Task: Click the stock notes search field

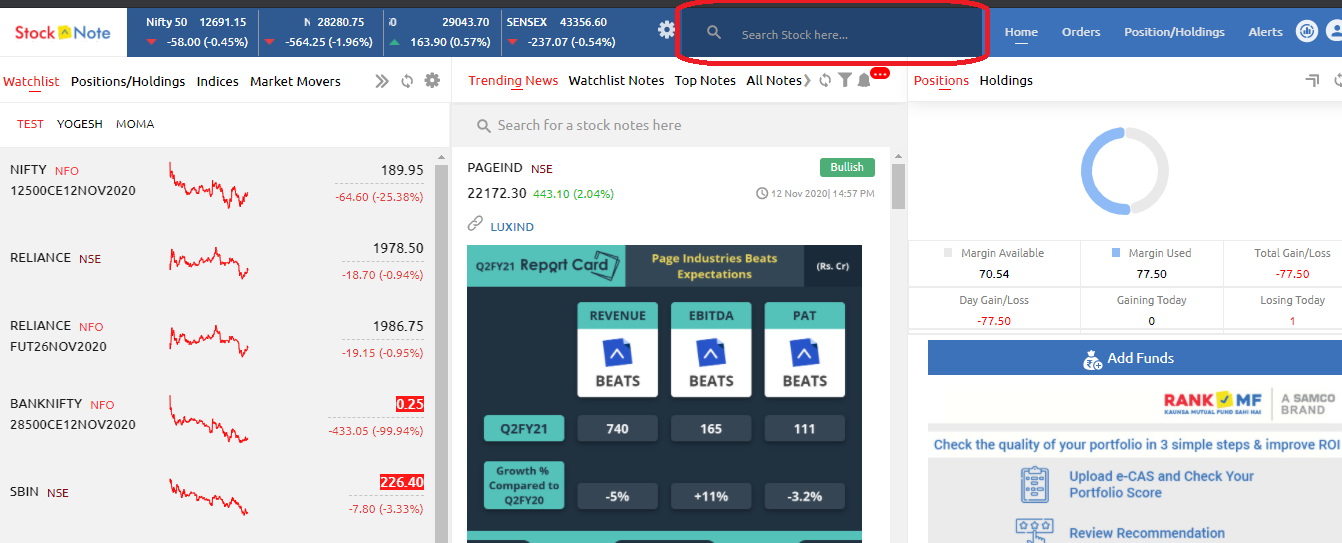Action: pyautogui.click(x=680, y=125)
